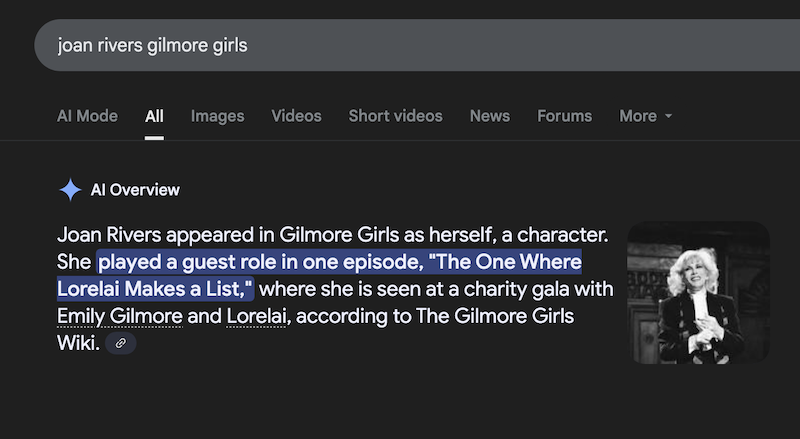Open the source link chip icon
The width and height of the screenshot is (800, 439).
(x=120, y=343)
